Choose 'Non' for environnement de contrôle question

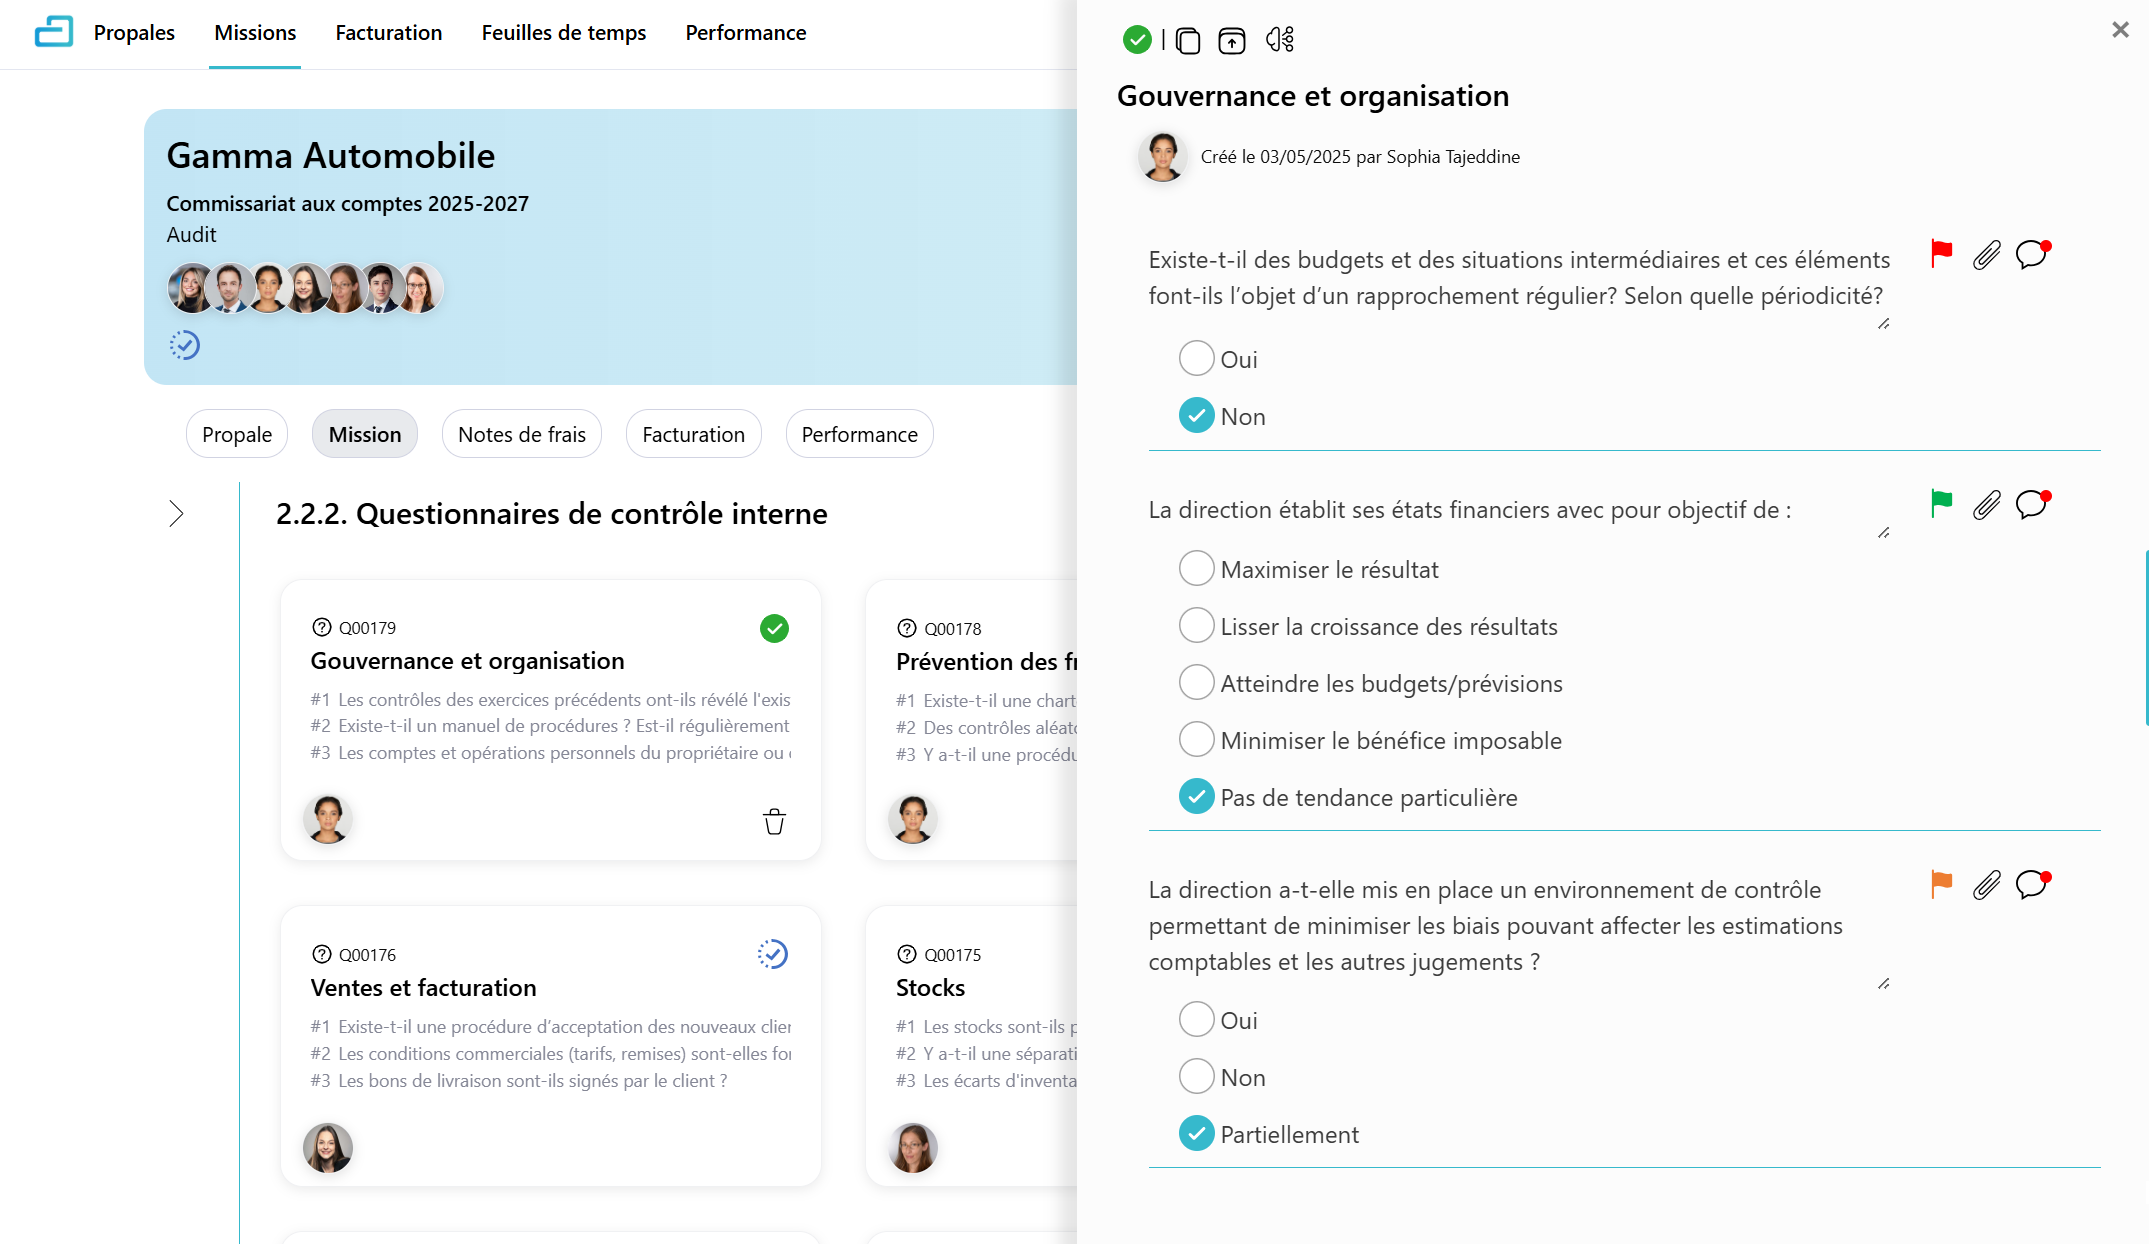(x=1196, y=1077)
